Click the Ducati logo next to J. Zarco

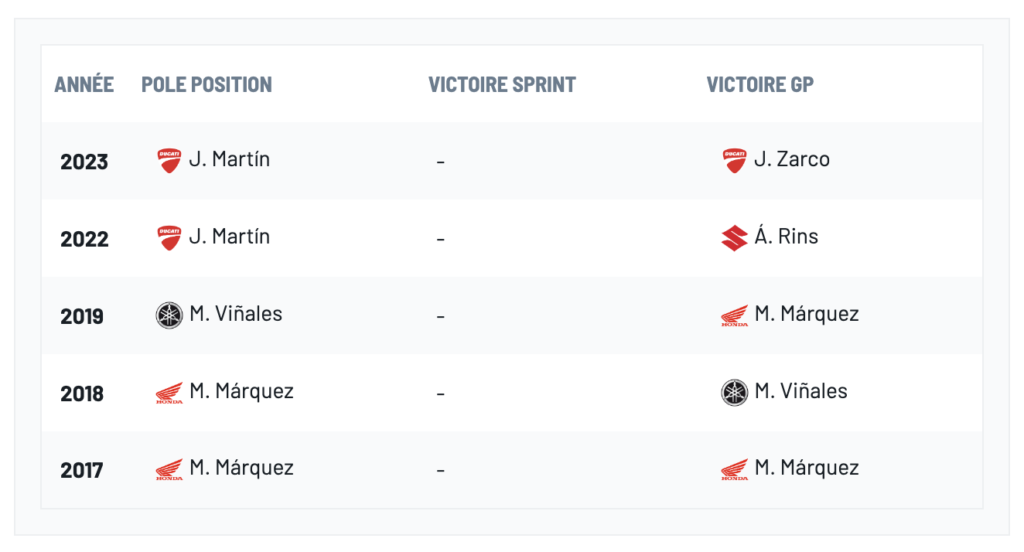[x=735, y=160]
